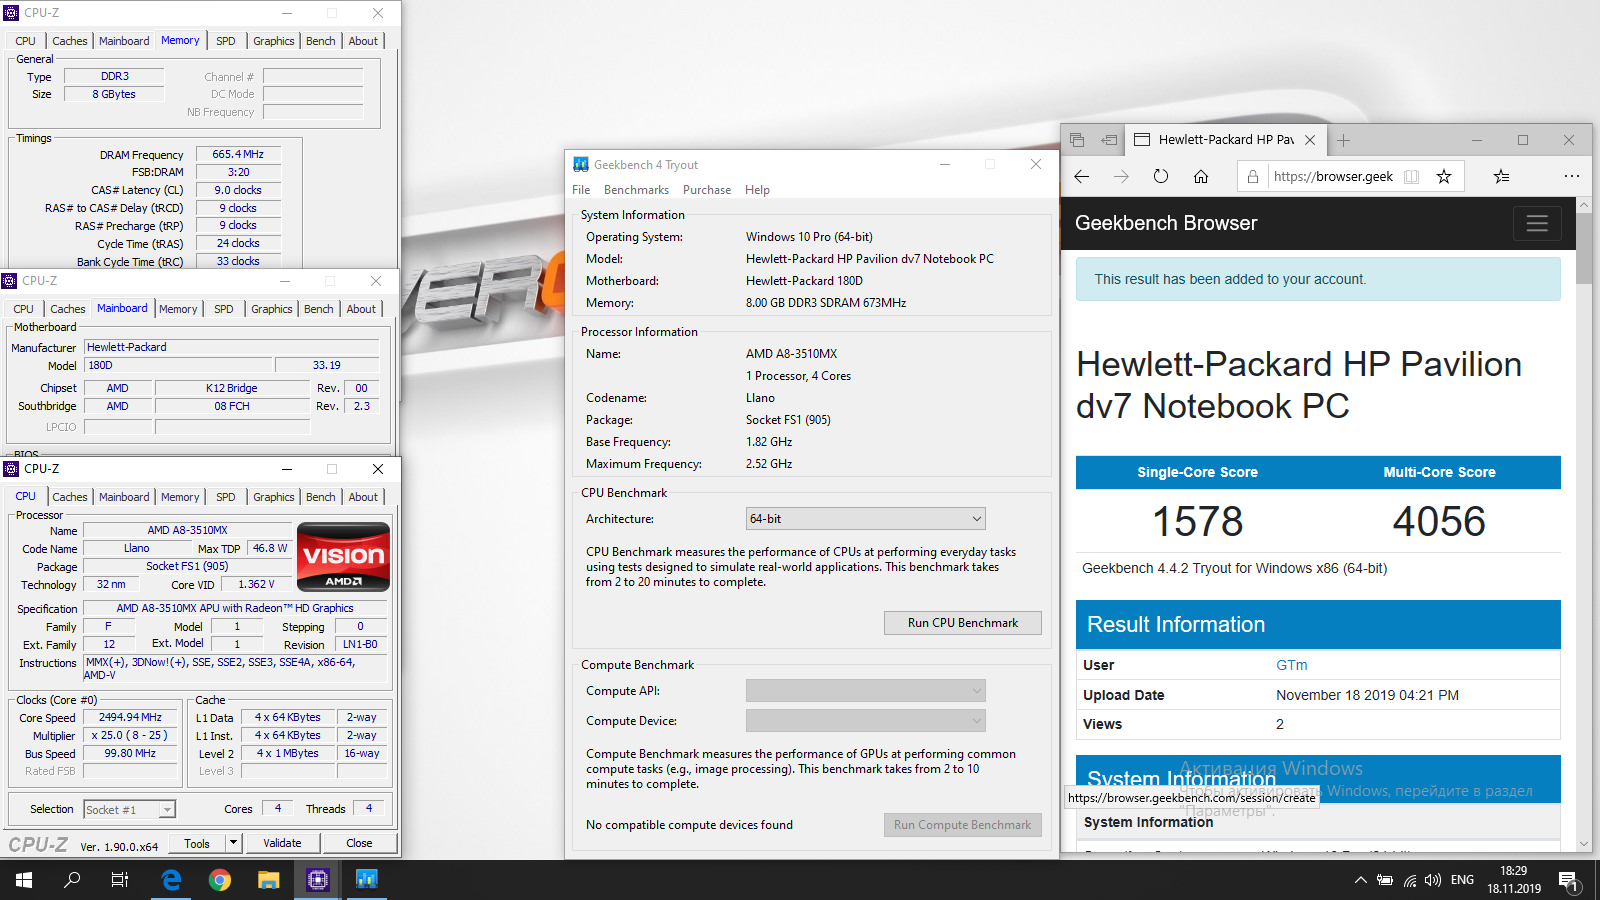The width and height of the screenshot is (1600, 900).
Task: Click Run CPU Benchmark button
Action: point(963,623)
